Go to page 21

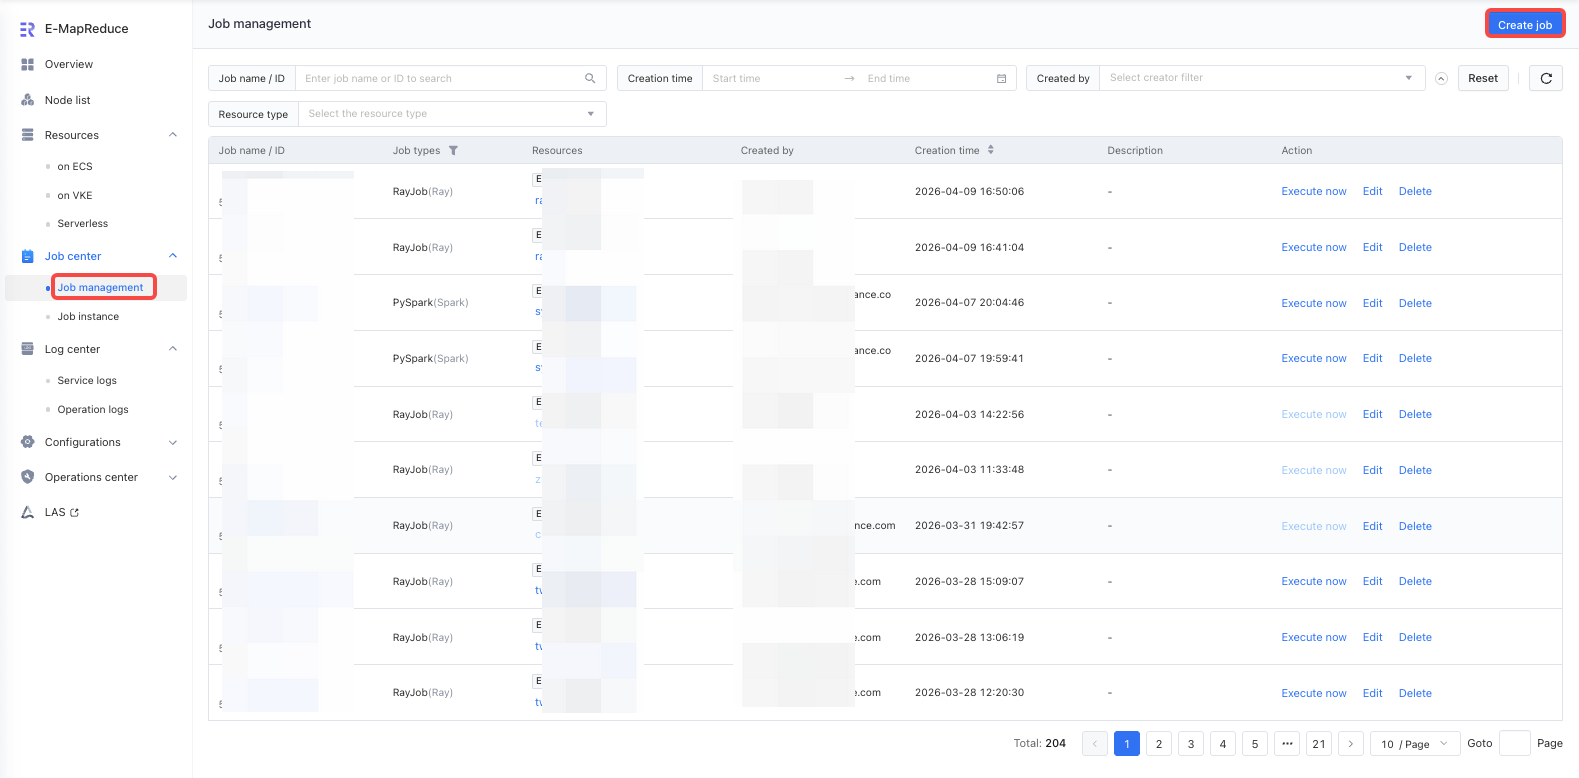tap(1319, 744)
